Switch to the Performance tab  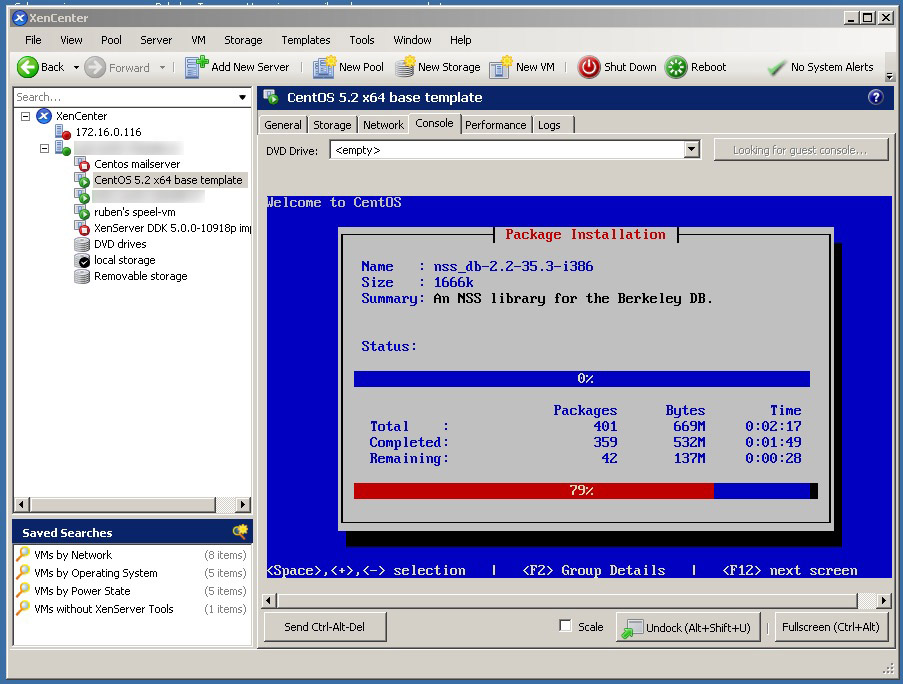click(x=496, y=125)
